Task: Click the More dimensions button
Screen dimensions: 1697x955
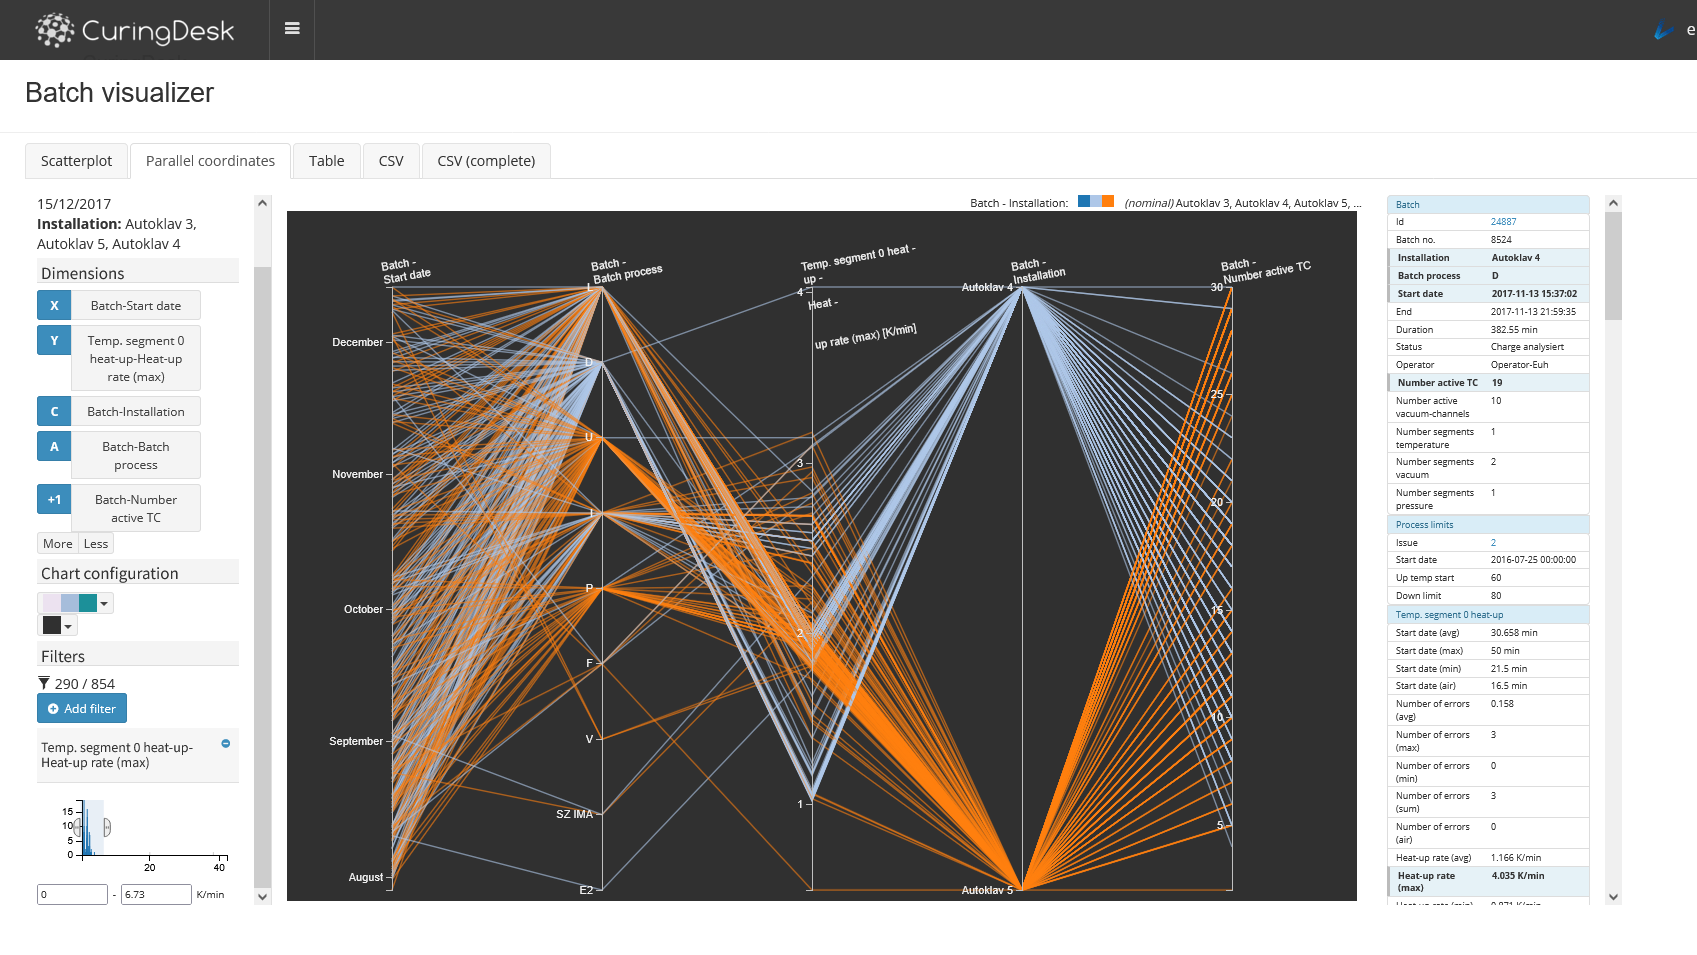Action: tap(58, 544)
